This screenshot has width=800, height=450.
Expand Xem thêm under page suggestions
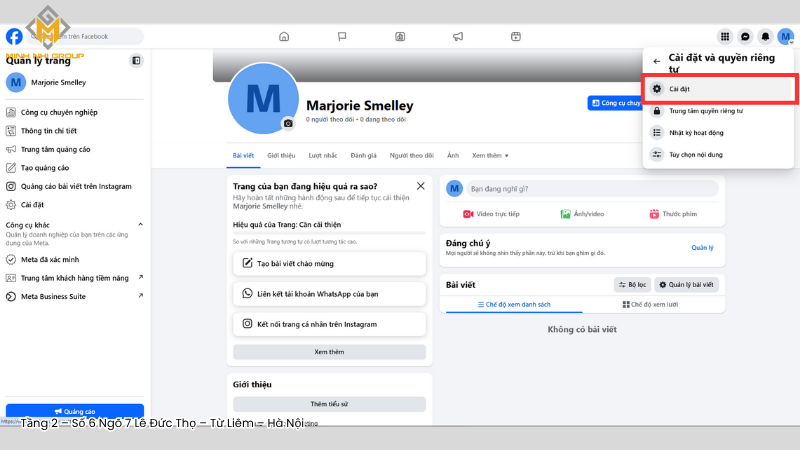[x=329, y=352]
